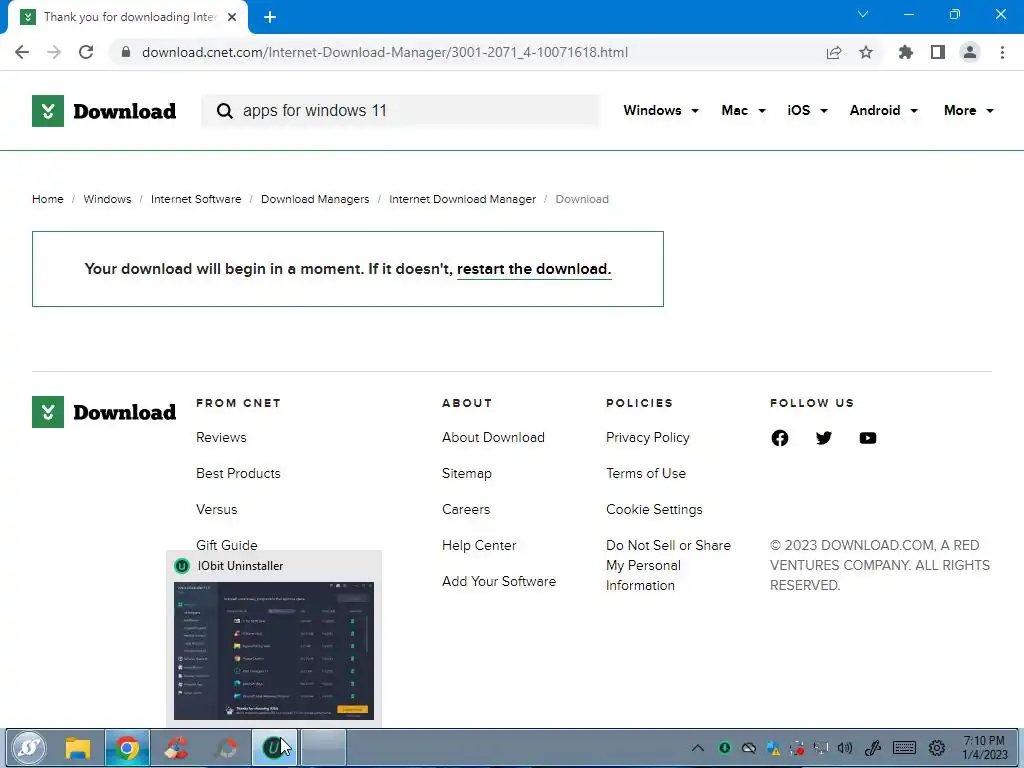The width and height of the screenshot is (1024, 768).
Task: Open 'Do Not Sell or Share' link
Action: [668, 565]
